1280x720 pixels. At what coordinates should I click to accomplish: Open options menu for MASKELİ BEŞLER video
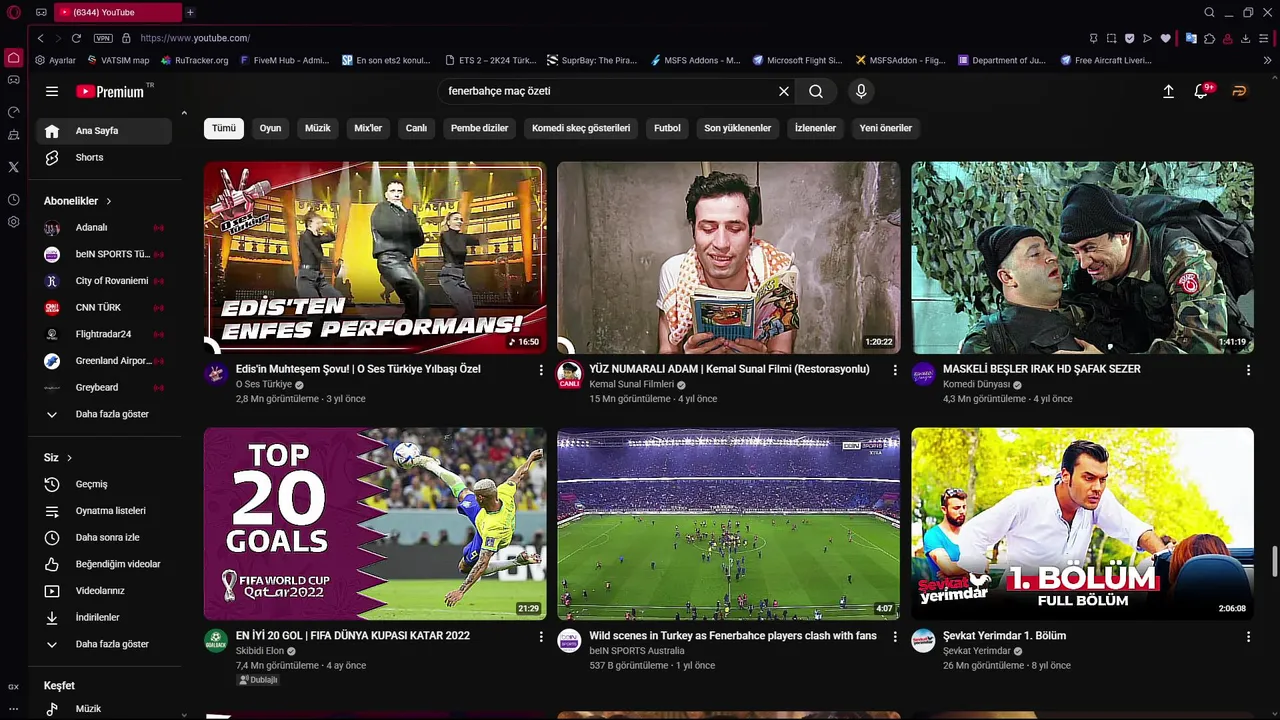pyautogui.click(x=1248, y=370)
